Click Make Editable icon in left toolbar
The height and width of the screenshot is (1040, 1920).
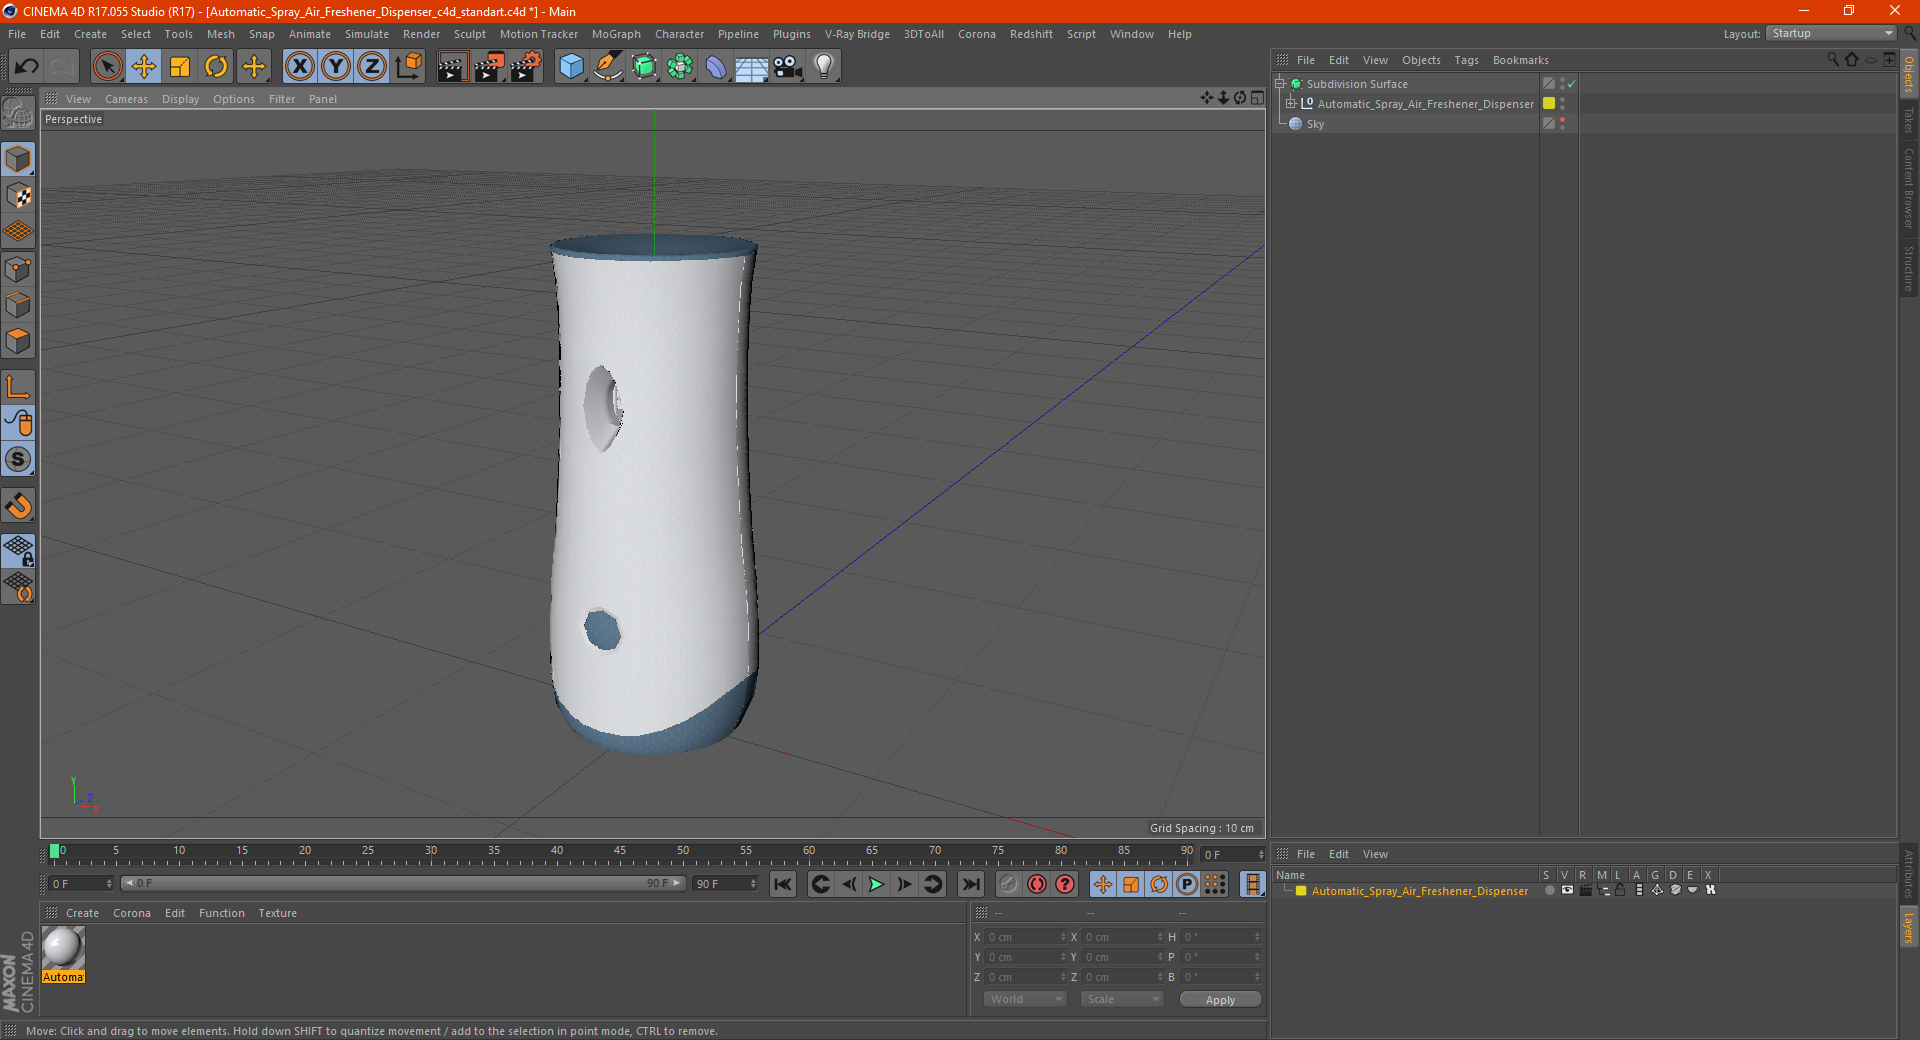18,115
